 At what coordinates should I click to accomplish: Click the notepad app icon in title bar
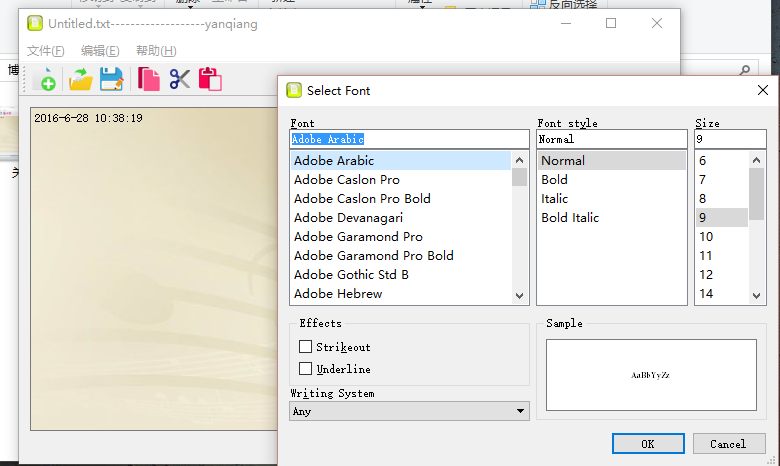point(35,23)
